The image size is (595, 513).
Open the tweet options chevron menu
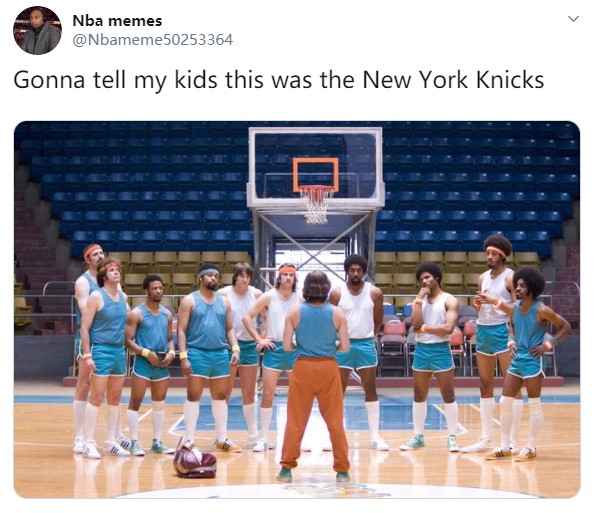pos(573,19)
